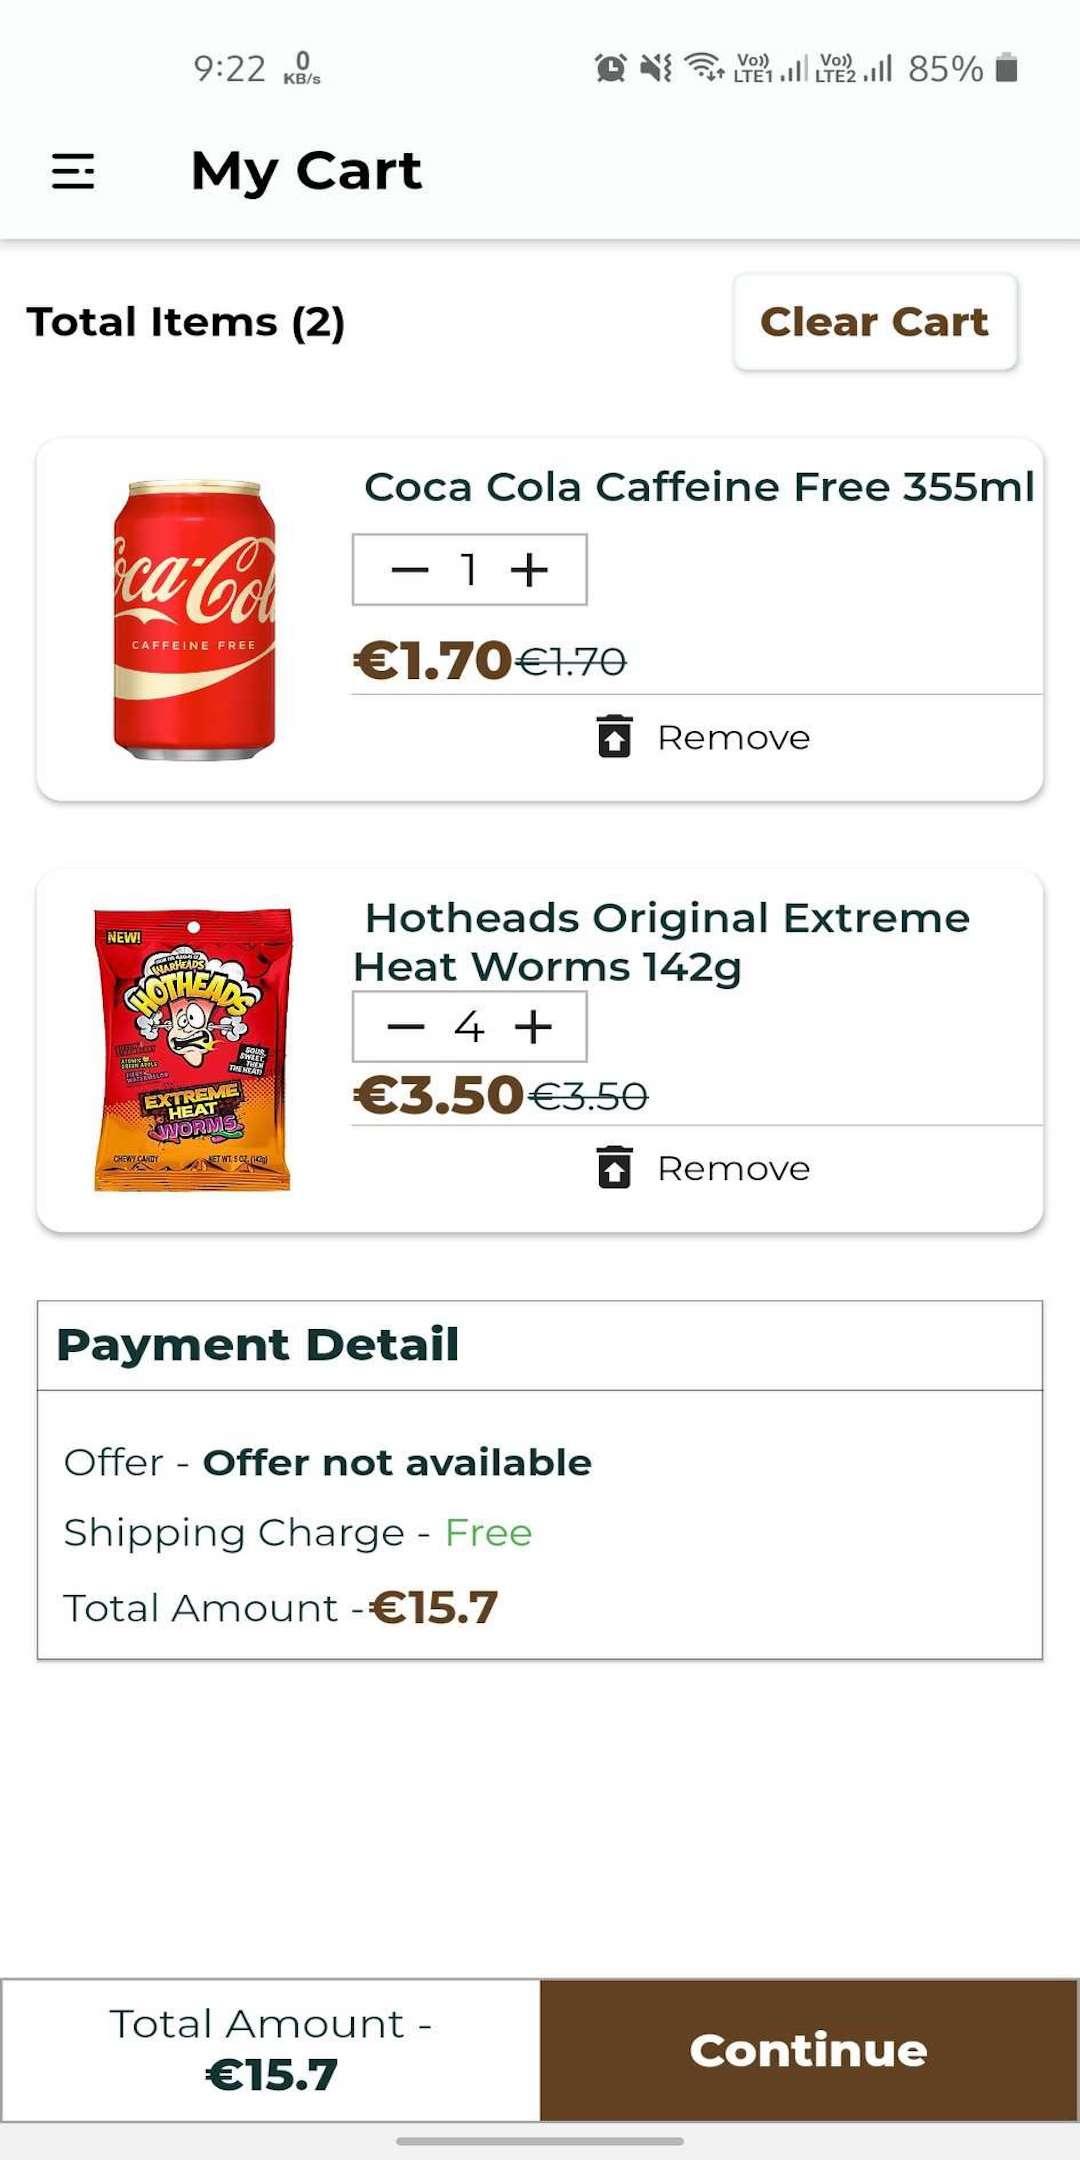Decrease Hotheads Worms quantity with minus icon
Image resolution: width=1080 pixels, height=2160 pixels.
(x=406, y=1027)
